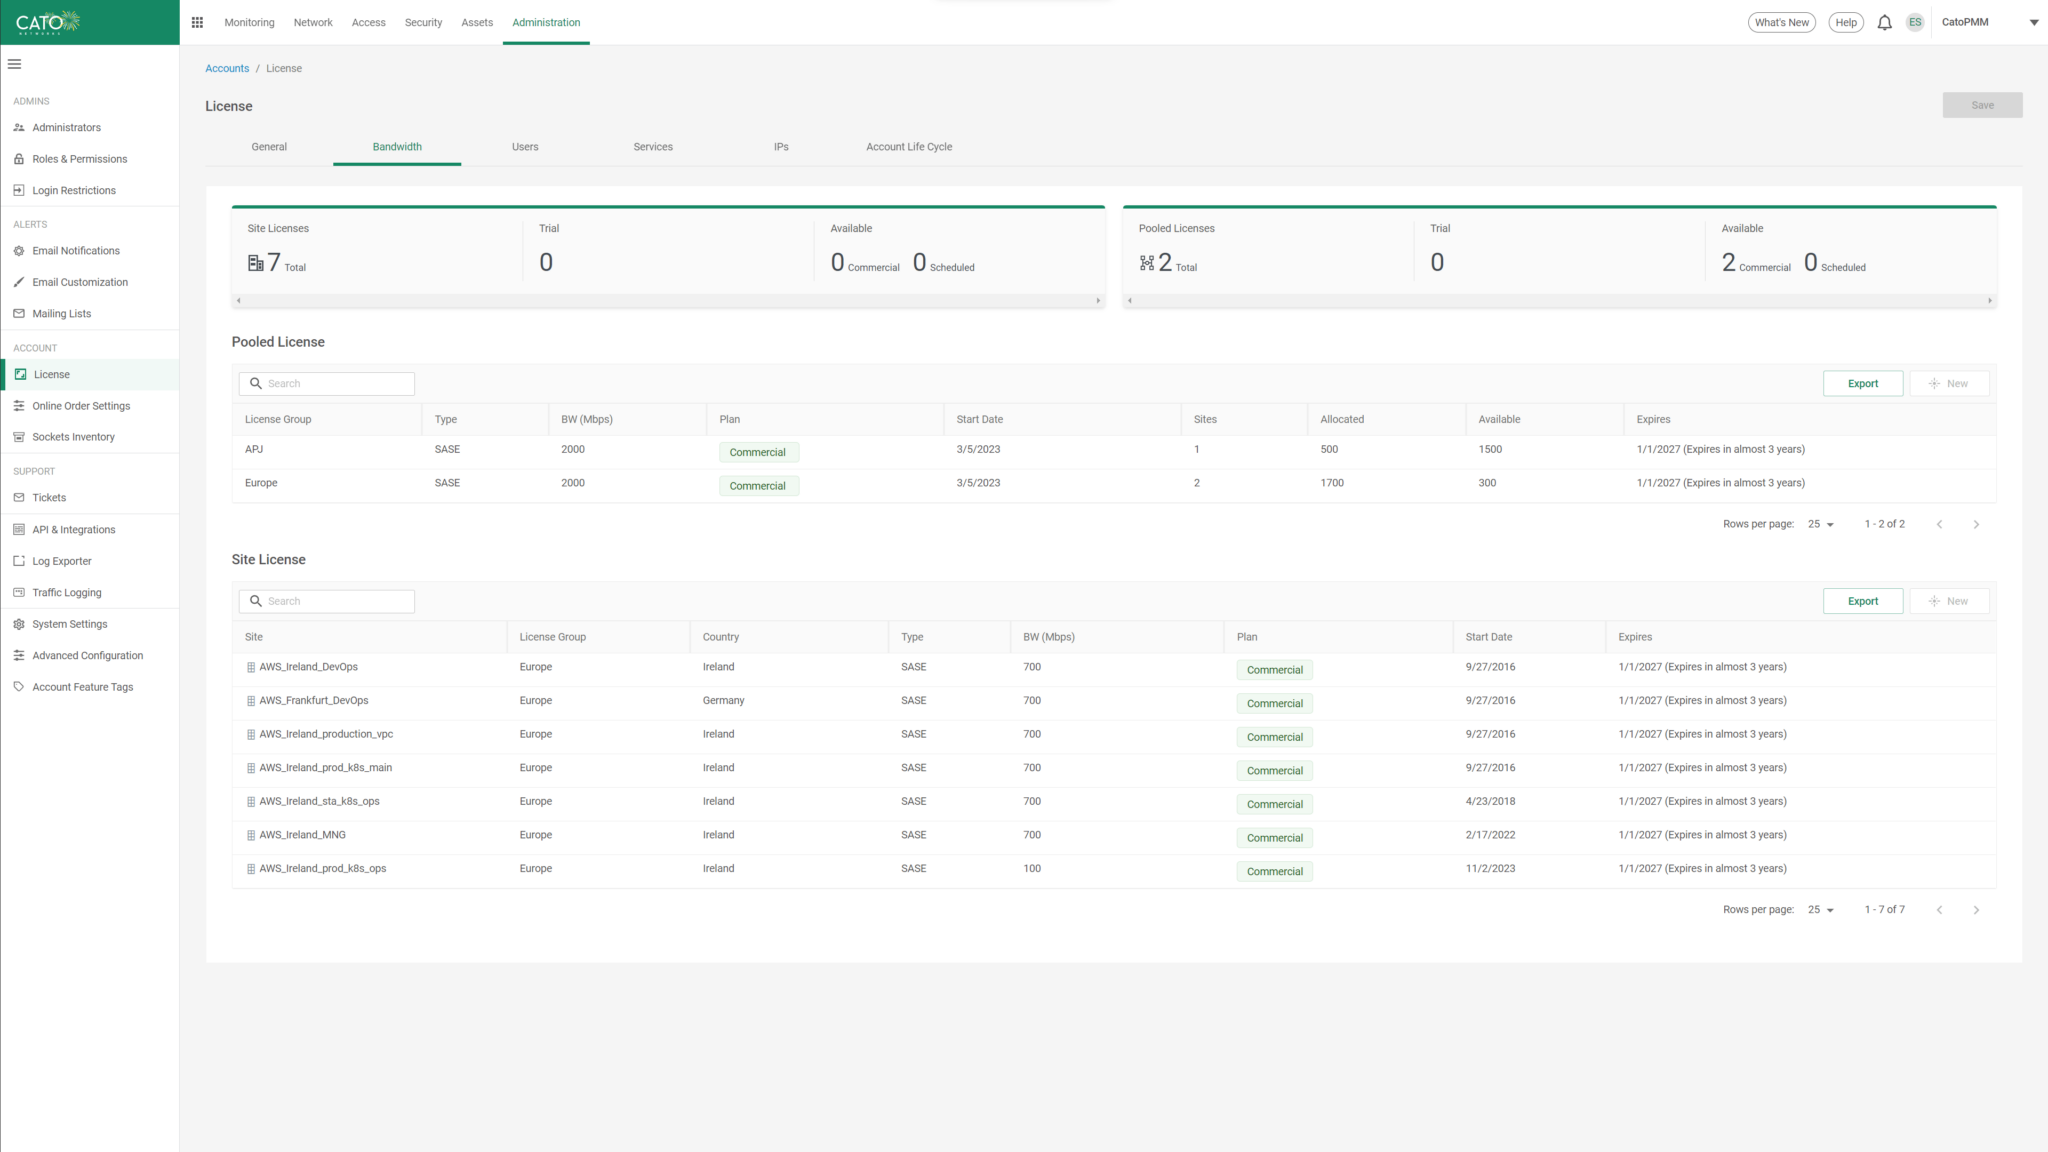Open the Log Exporter page

click(61, 561)
